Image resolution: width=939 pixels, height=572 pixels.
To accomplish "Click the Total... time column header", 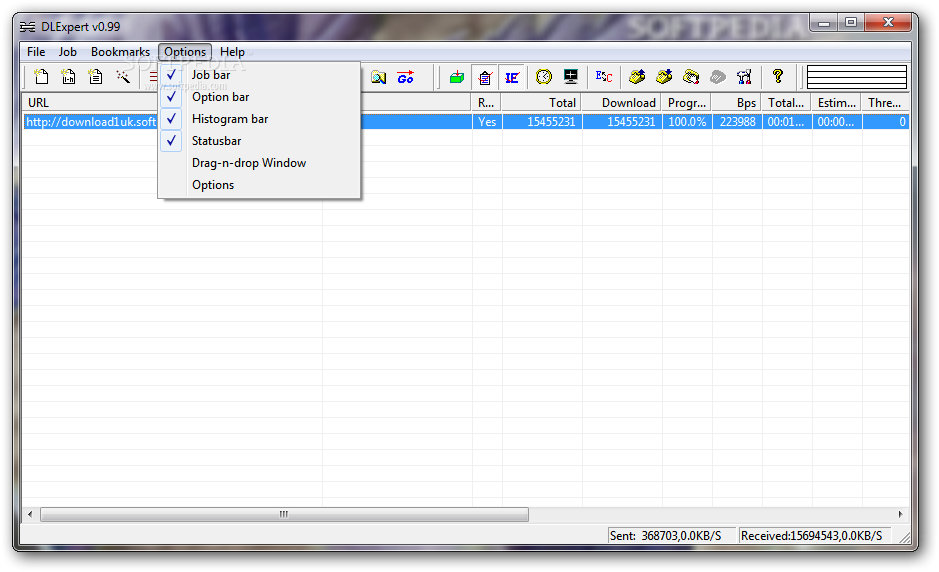I will (x=787, y=102).
